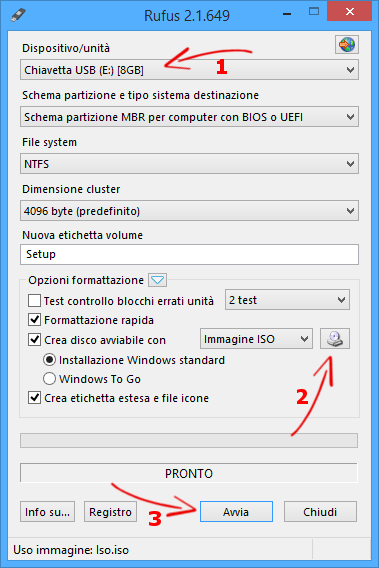This screenshot has height=568, width=379.
Task: Open File system NTFS dropdown
Action: [190, 164]
